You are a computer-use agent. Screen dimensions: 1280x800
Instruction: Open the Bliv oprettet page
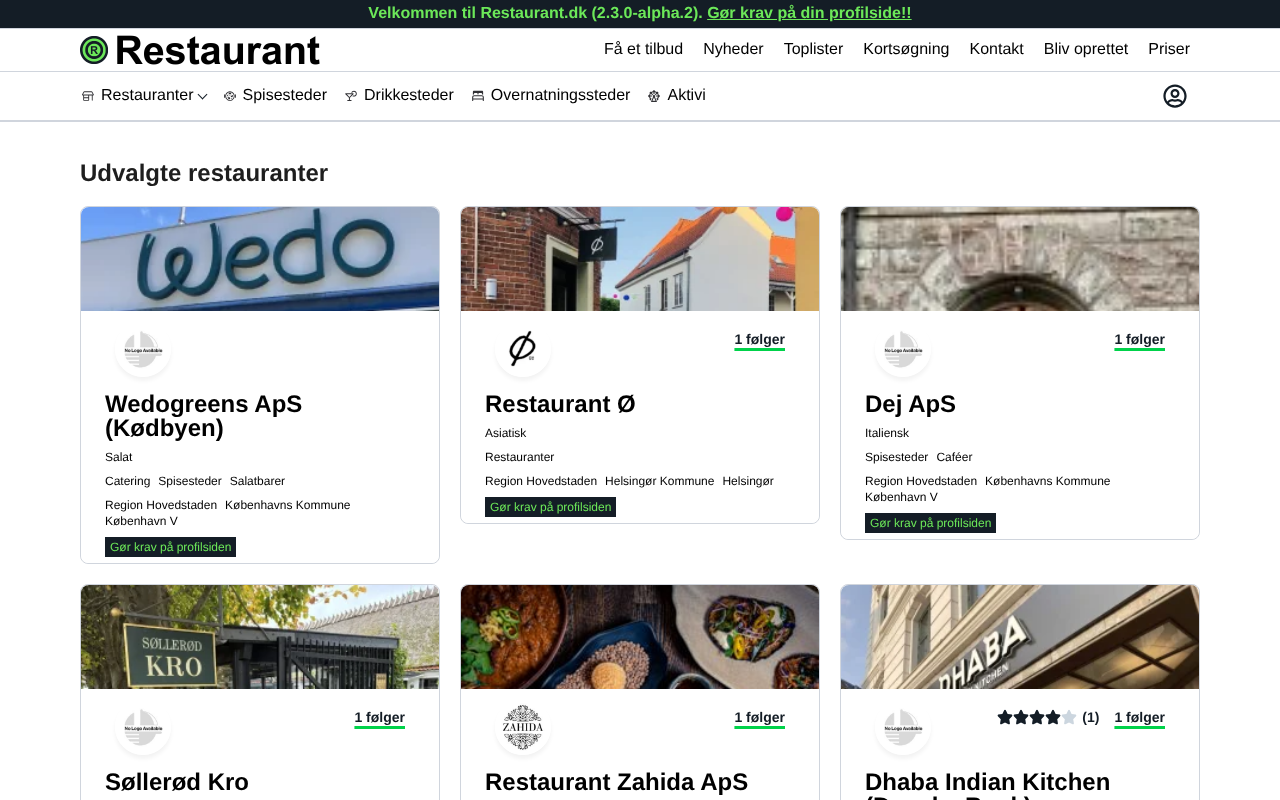click(x=1086, y=50)
